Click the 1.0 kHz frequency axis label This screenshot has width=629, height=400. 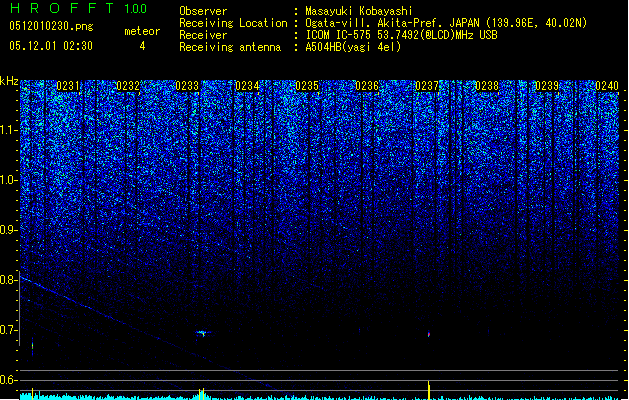[x=9, y=180]
